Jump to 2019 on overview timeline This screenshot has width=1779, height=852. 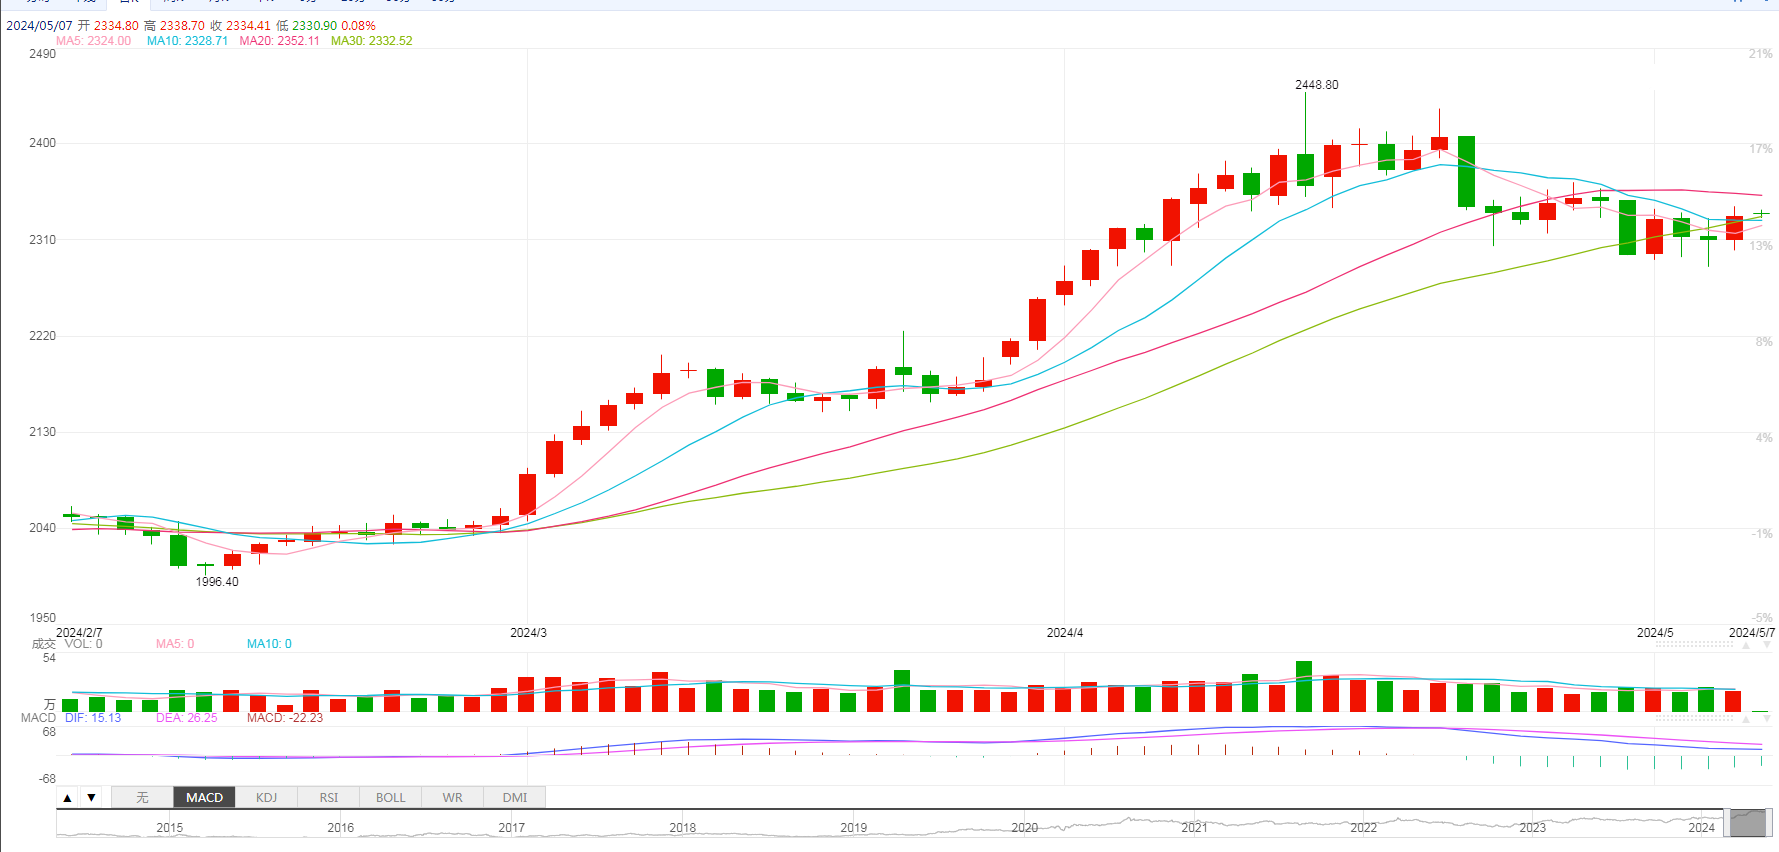pos(854,828)
